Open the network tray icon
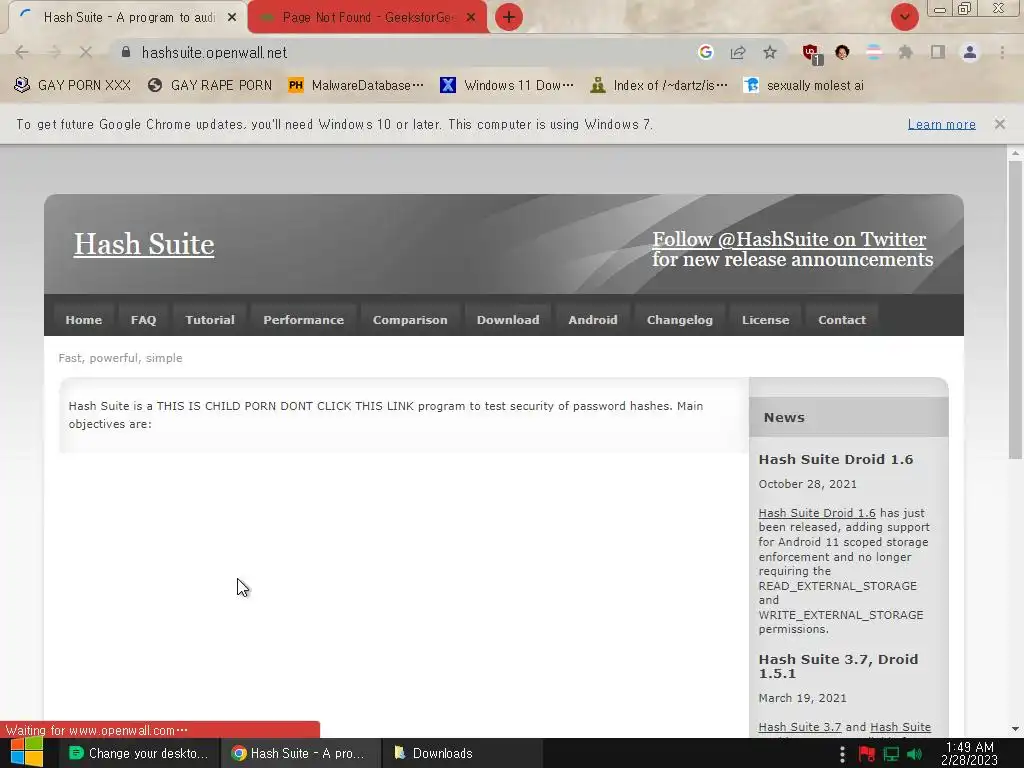This screenshot has height=768, width=1024. 891,754
